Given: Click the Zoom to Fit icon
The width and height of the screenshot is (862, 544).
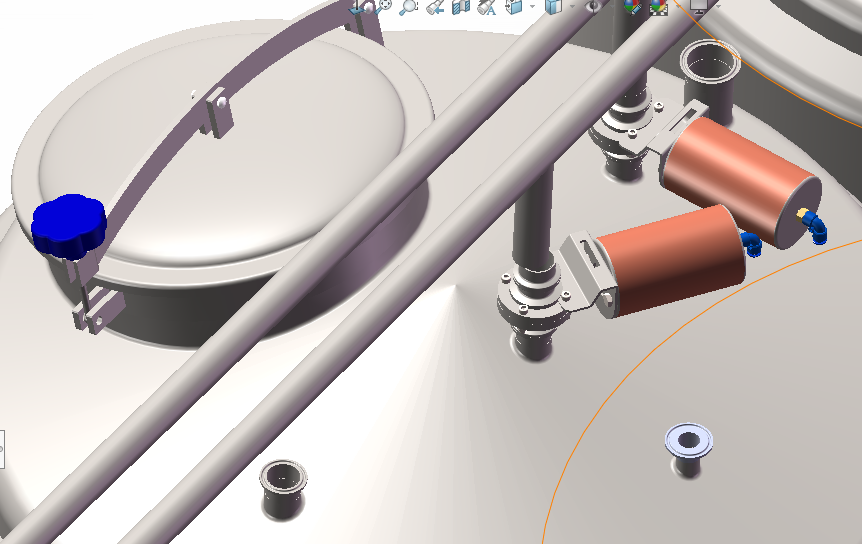Looking at the screenshot, I should click(x=384, y=5).
